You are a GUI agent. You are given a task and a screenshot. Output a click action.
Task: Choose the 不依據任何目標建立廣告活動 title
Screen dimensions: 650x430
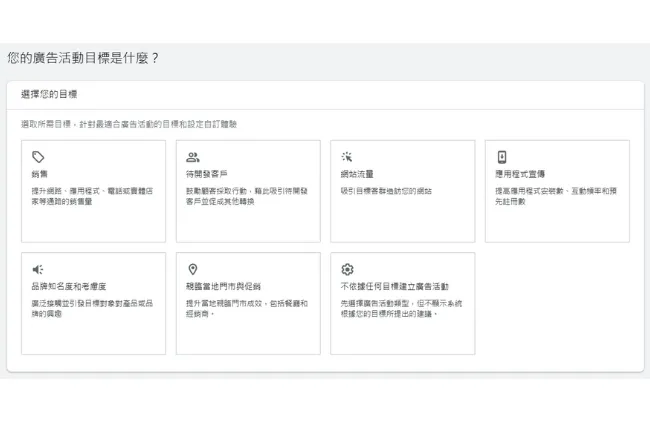tap(395, 286)
